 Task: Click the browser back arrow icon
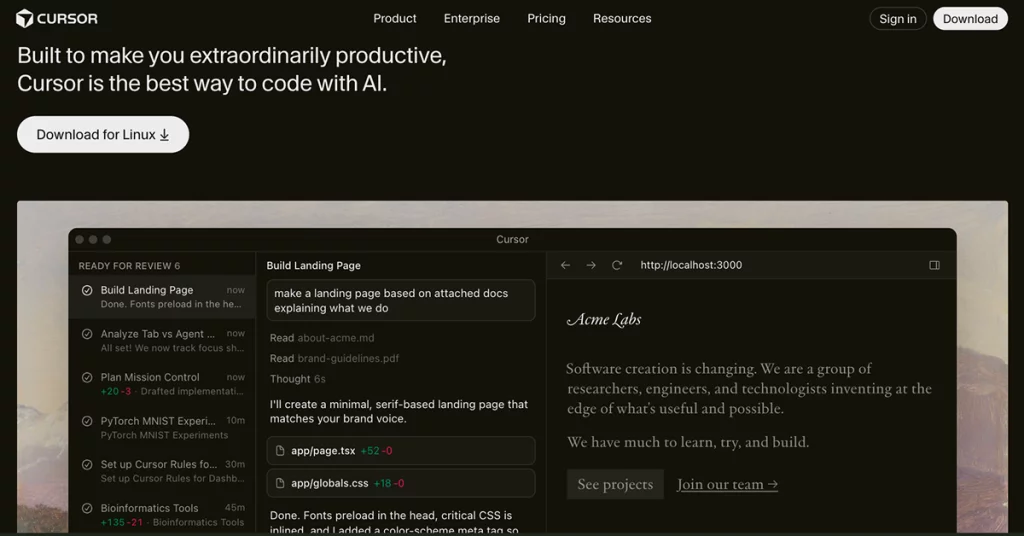coord(566,265)
